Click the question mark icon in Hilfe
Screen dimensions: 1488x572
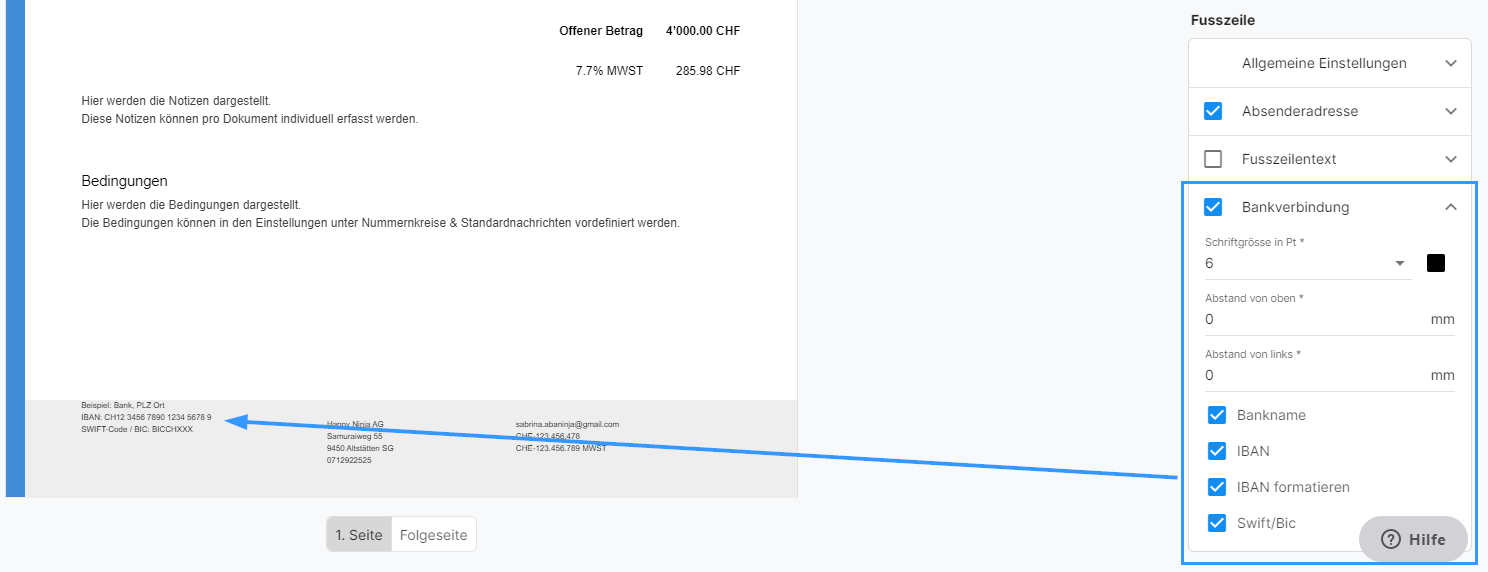click(x=1390, y=539)
